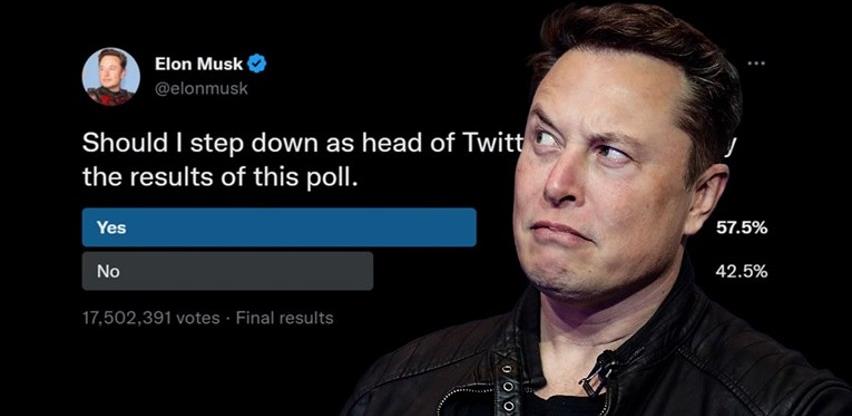Select the No poll option bar
The height and width of the screenshot is (416, 852).
pos(227,271)
